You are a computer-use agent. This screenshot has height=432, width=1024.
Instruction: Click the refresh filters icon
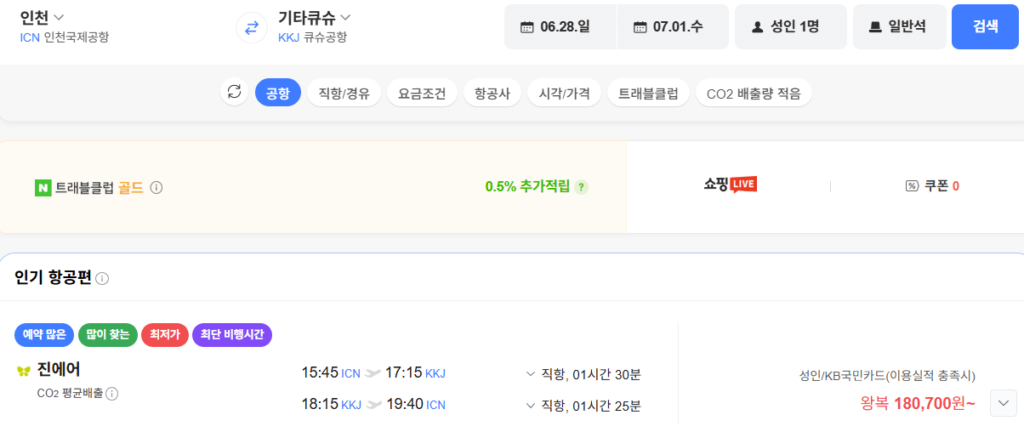pyautogui.click(x=234, y=92)
